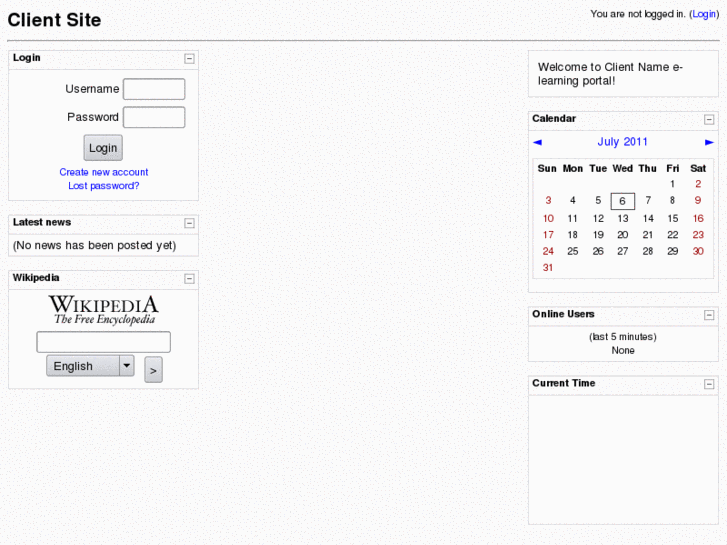727x545 pixels.
Task: Collapse the Wikipedia block
Action: coord(189,279)
